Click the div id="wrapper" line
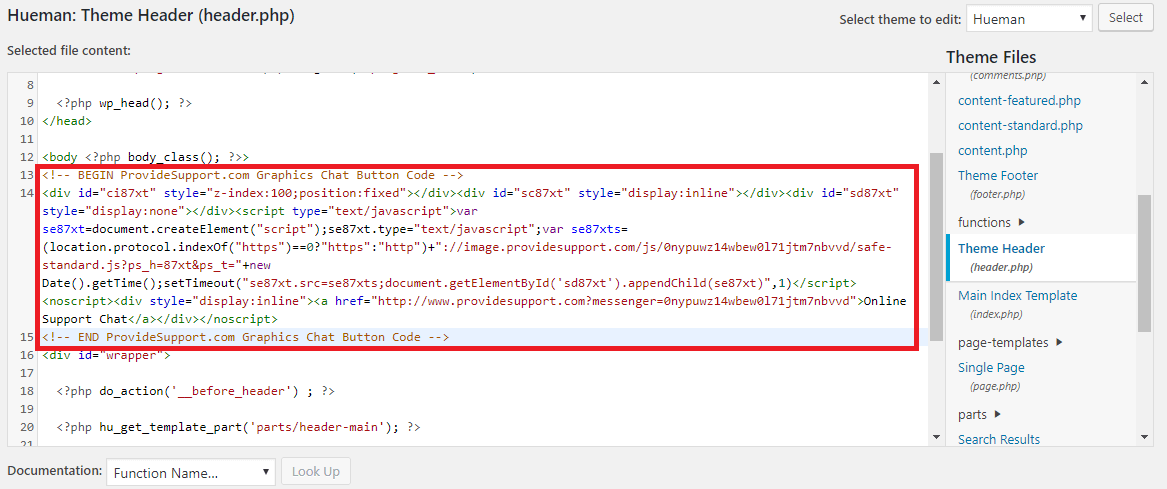Viewport: 1167px width, 489px height. pos(106,355)
